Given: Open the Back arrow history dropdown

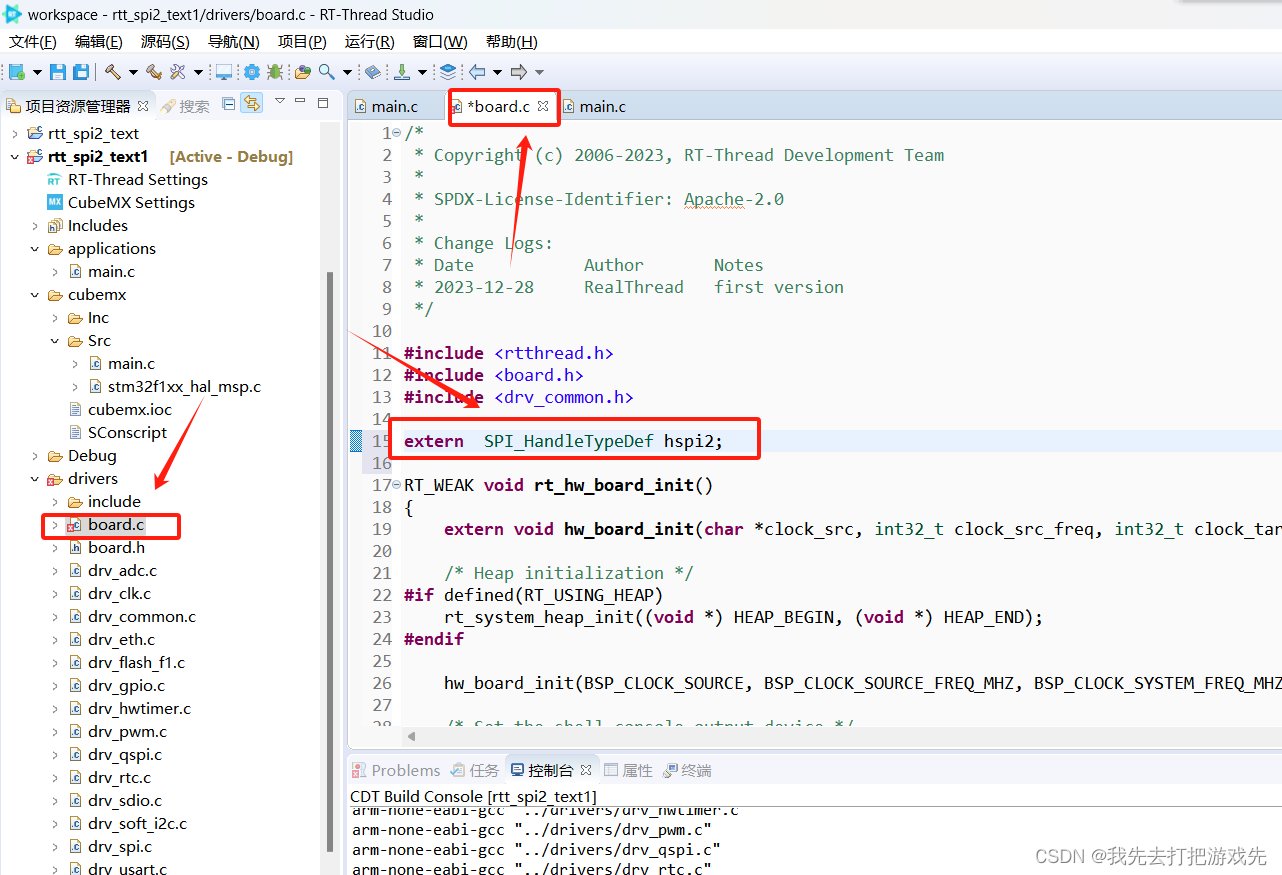Looking at the screenshot, I should [497, 72].
